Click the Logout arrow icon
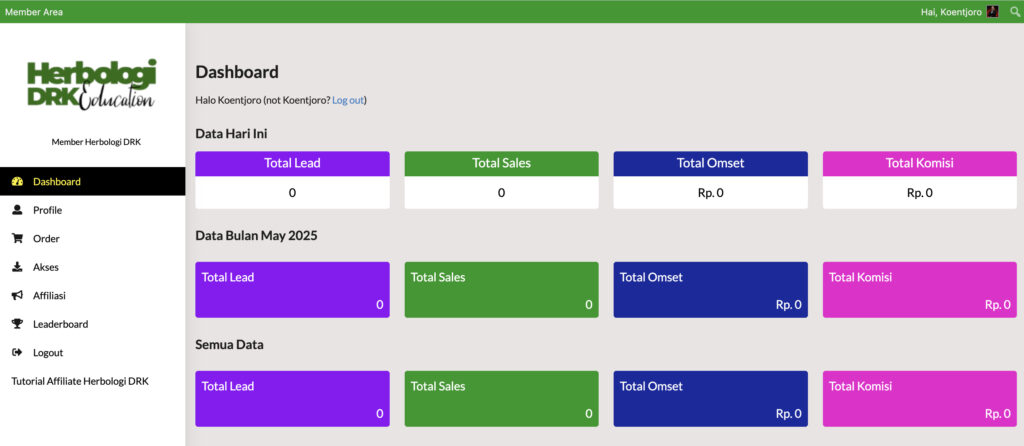 pyautogui.click(x=18, y=353)
